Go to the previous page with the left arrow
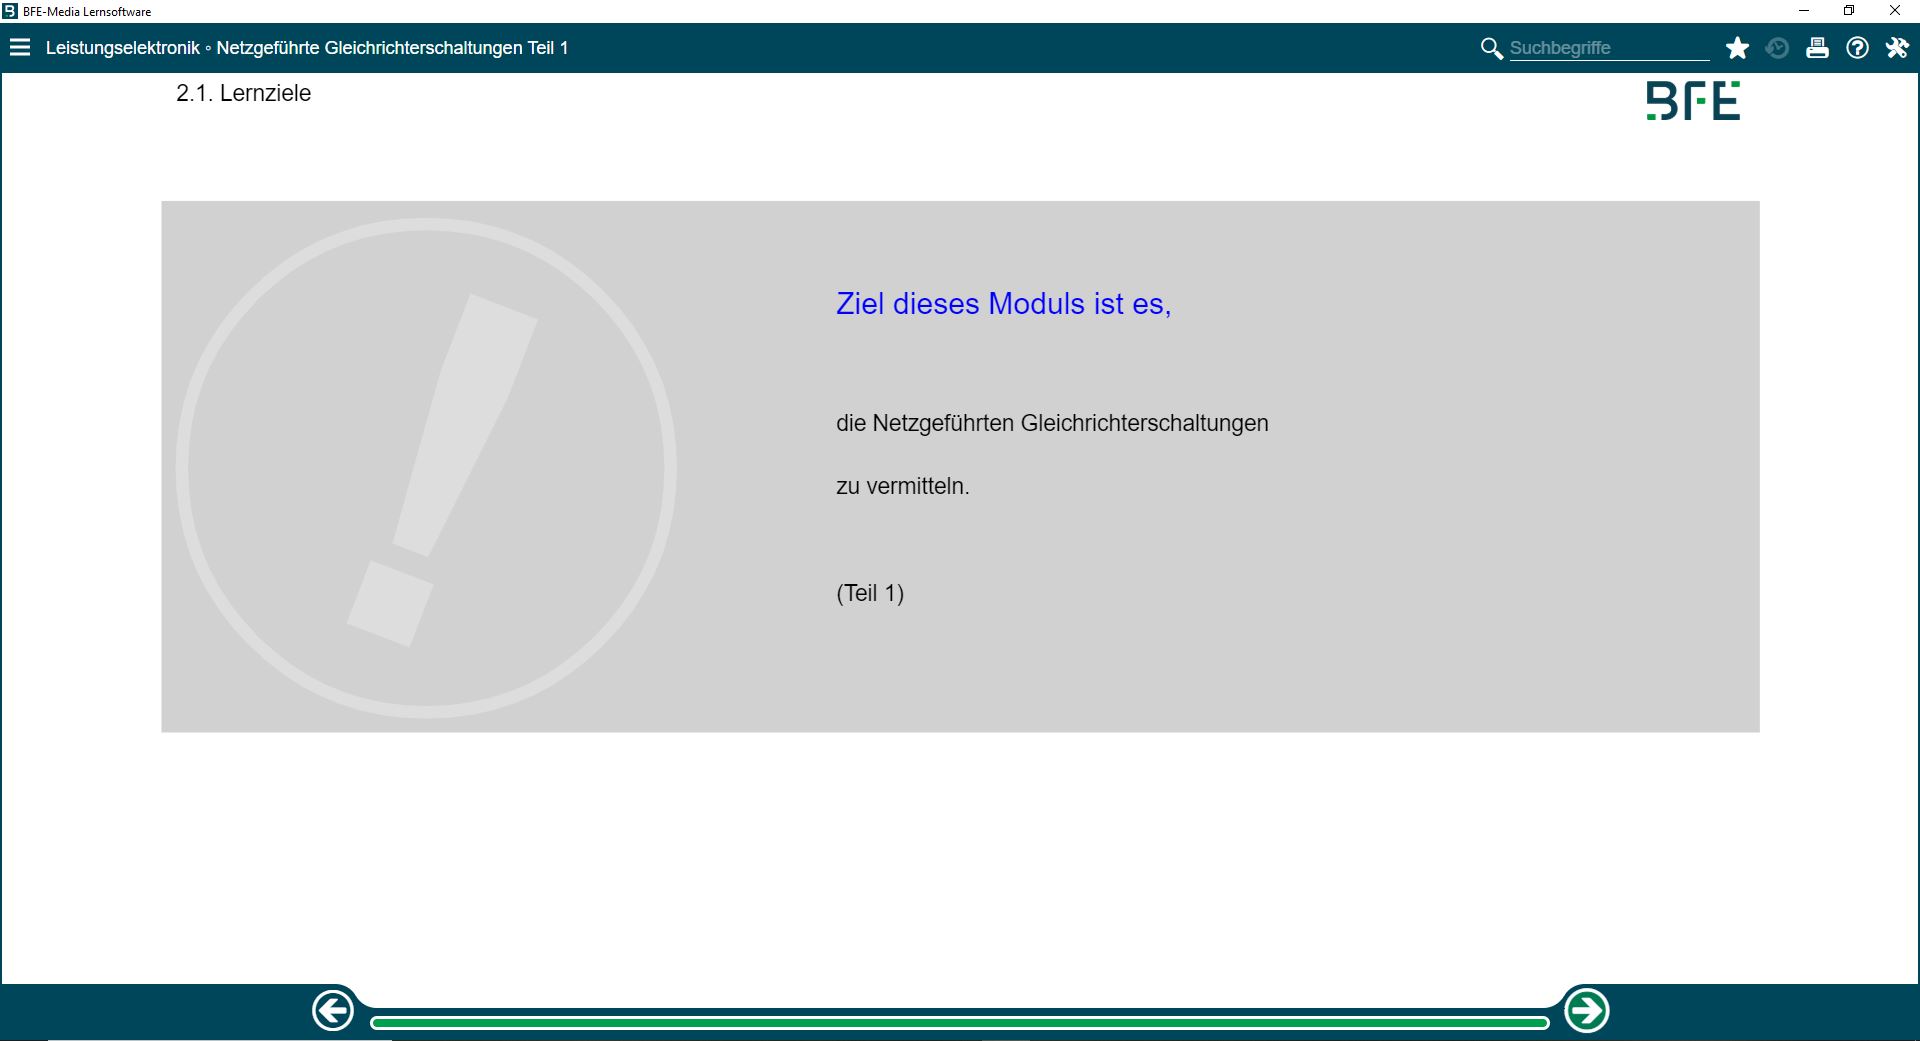 333,1011
